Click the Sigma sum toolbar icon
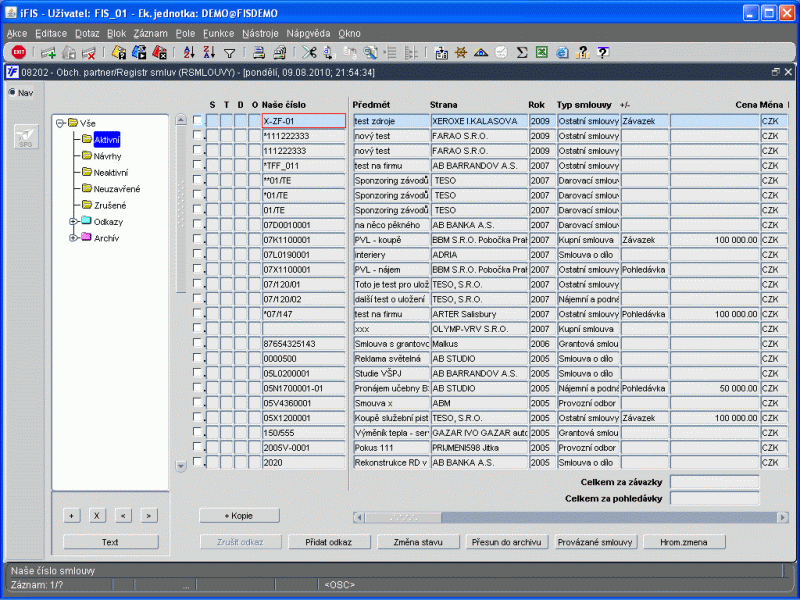 tap(522, 53)
